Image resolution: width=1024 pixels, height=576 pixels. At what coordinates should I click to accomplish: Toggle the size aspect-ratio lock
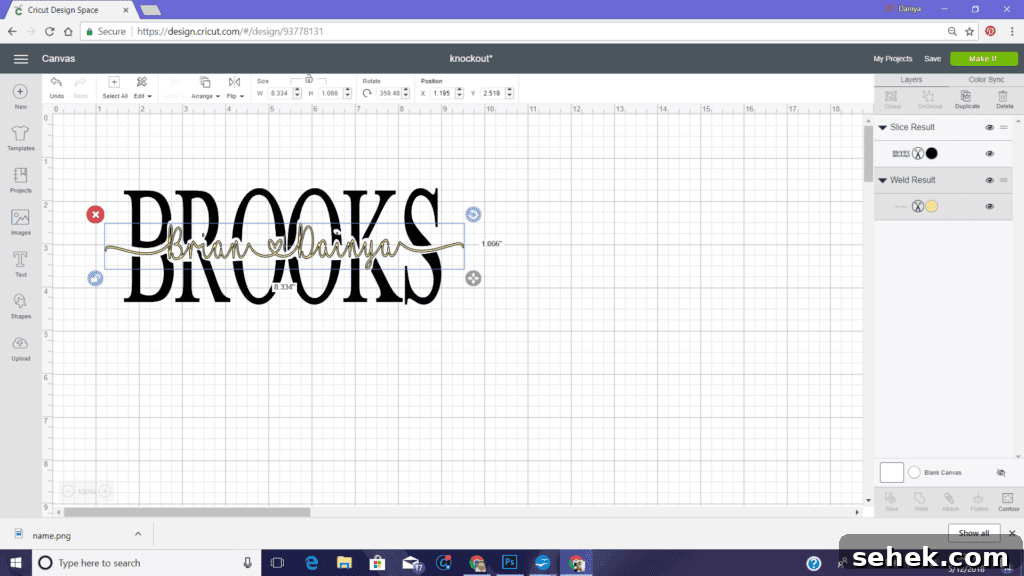(309, 79)
